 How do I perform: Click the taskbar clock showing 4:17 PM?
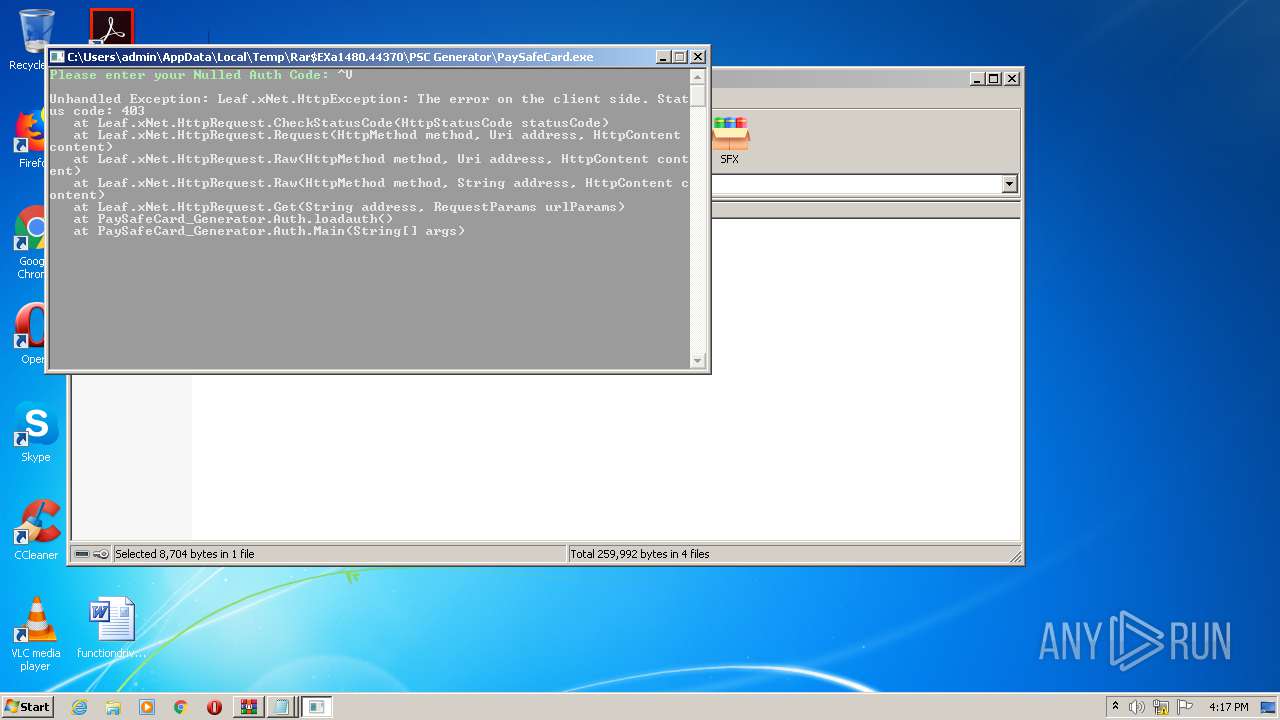[1228, 707]
